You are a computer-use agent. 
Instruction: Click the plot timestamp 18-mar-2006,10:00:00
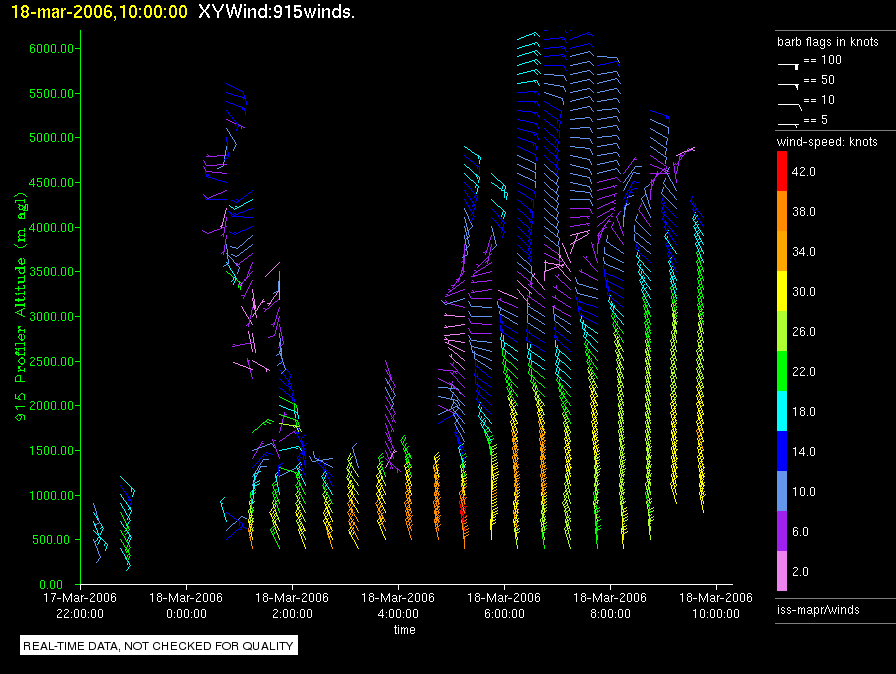[x=94, y=12]
